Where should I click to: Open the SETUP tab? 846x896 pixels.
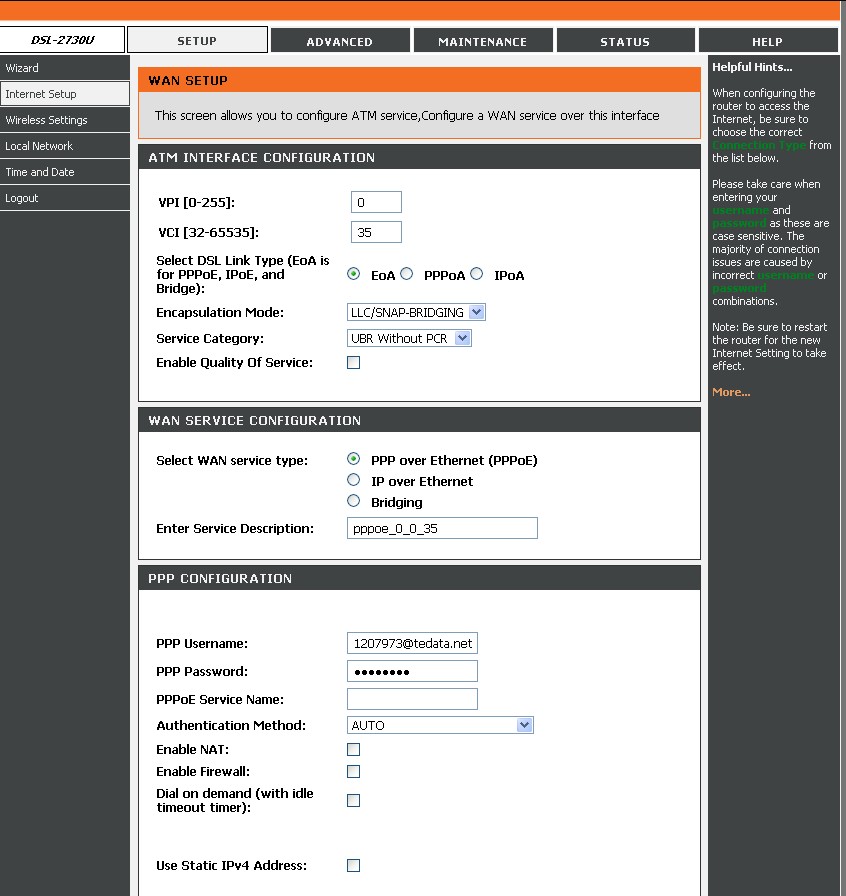pyautogui.click(x=197, y=40)
